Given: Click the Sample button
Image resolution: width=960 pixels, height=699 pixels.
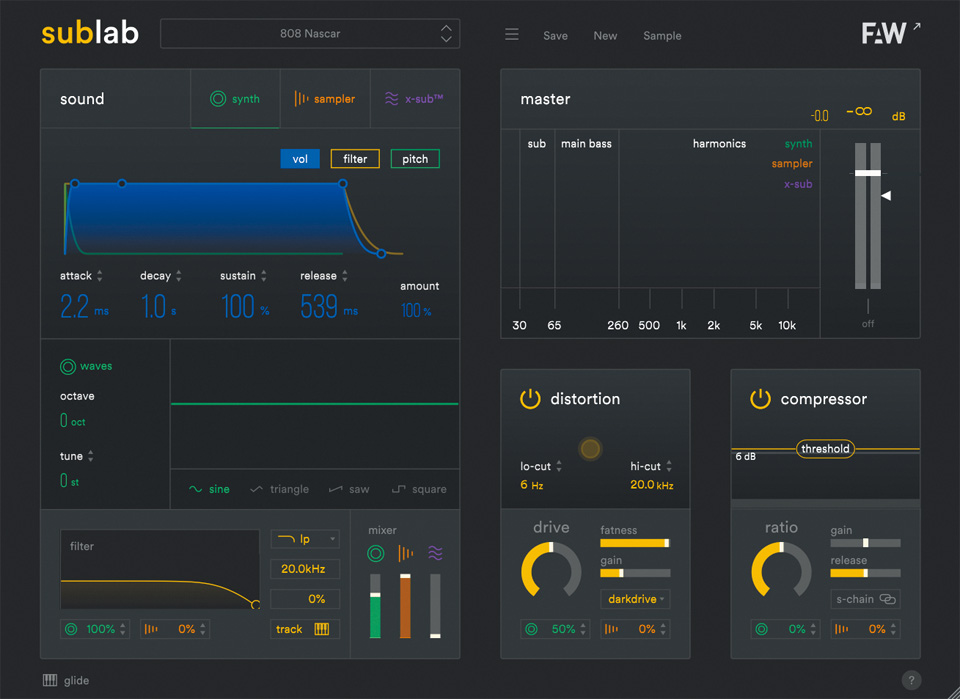Looking at the screenshot, I should [662, 36].
